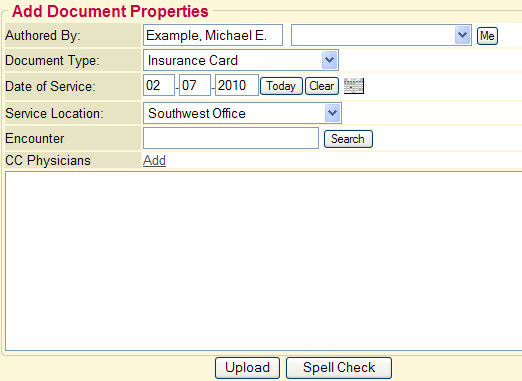
Task: Select the Insurance Card document type box
Action: coord(241,60)
